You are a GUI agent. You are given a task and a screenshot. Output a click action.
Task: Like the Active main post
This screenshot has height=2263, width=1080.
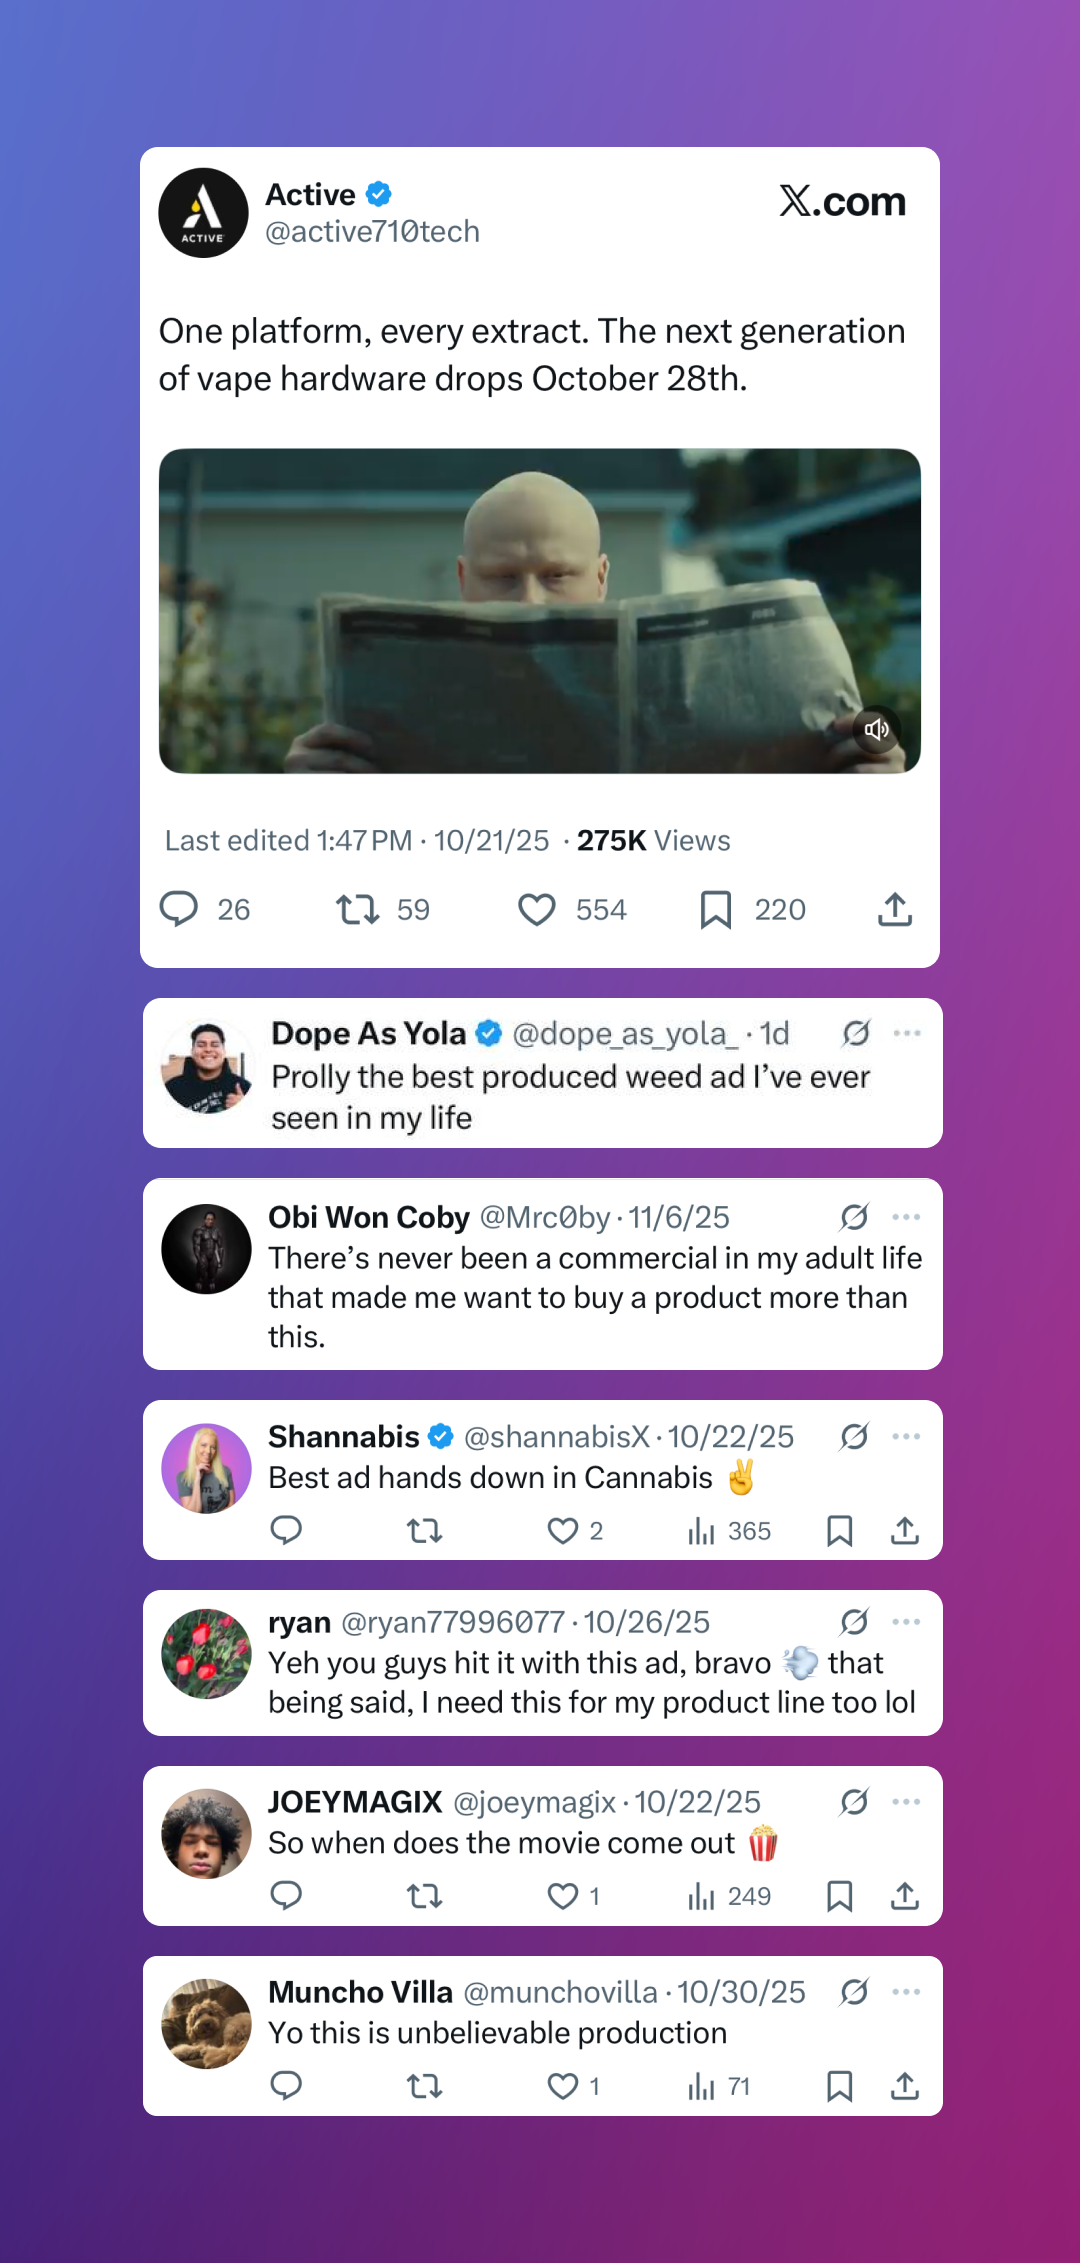(x=537, y=909)
